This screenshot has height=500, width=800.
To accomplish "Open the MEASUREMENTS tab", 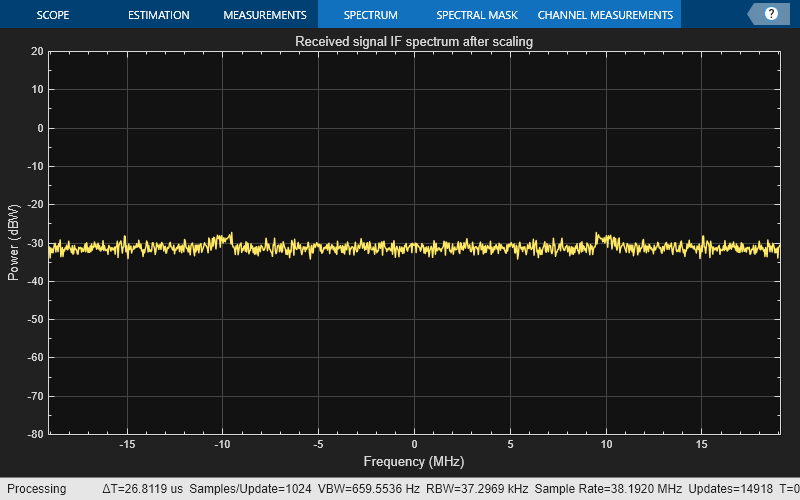I will [265, 15].
